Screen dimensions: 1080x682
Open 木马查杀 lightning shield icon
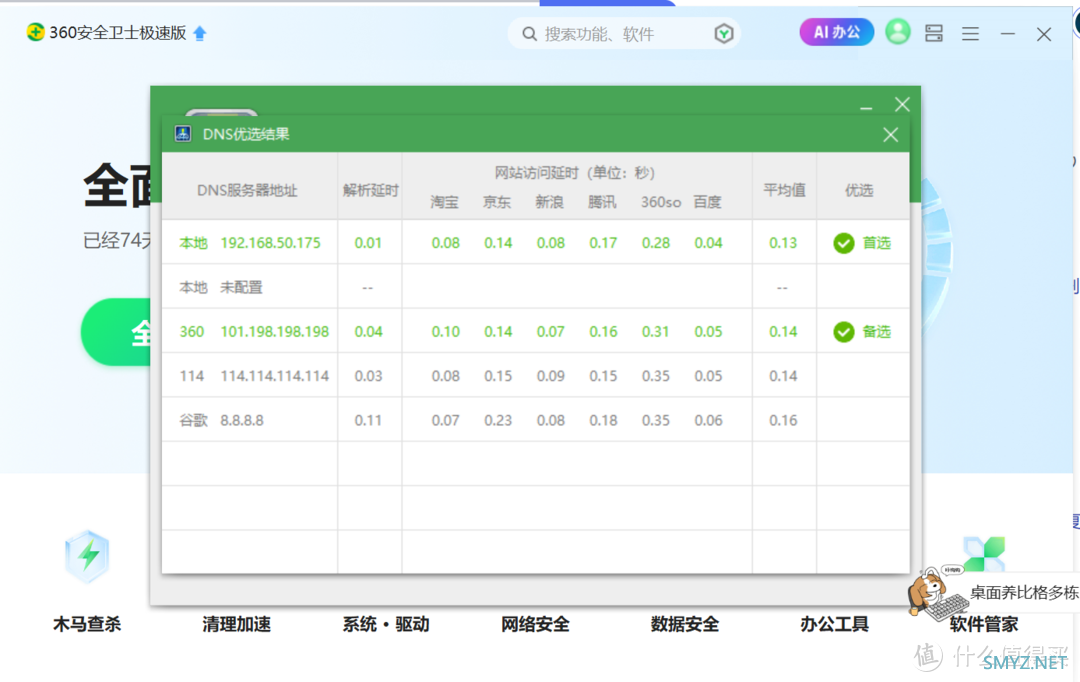pos(87,557)
